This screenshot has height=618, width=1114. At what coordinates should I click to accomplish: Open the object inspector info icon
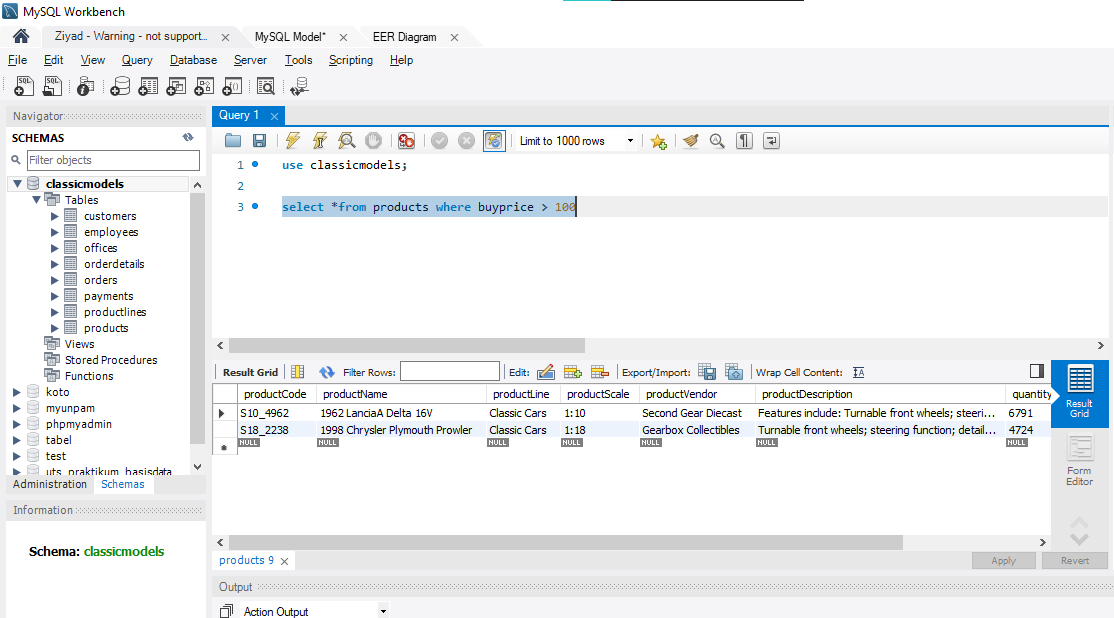point(85,87)
